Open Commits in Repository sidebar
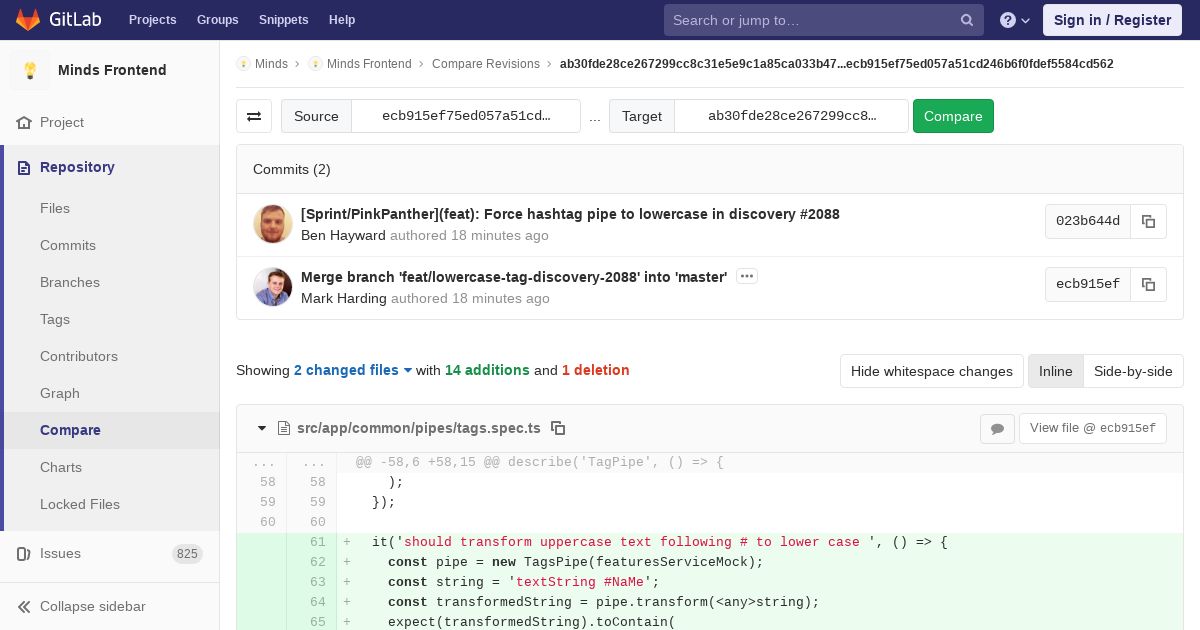1200x630 pixels. pyautogui.click(x=68, y=245)
